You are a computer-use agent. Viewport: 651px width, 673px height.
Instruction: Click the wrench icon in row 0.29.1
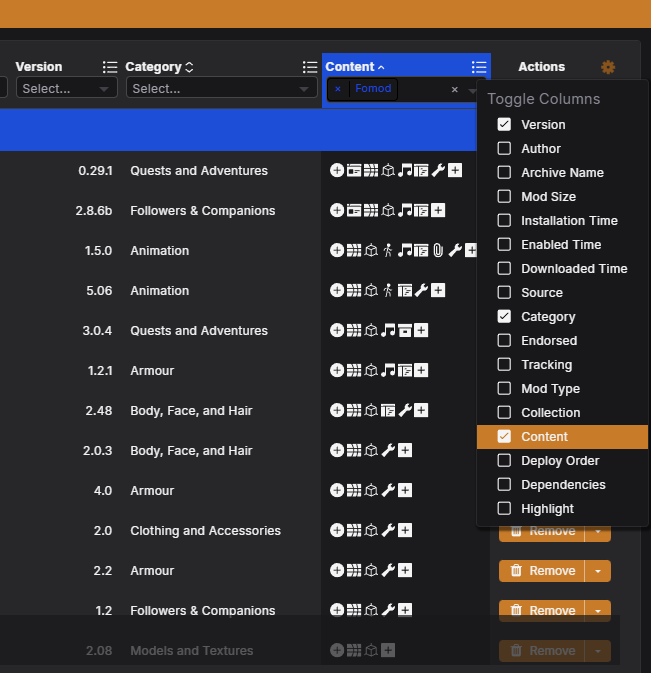click(x=438, y=170)
